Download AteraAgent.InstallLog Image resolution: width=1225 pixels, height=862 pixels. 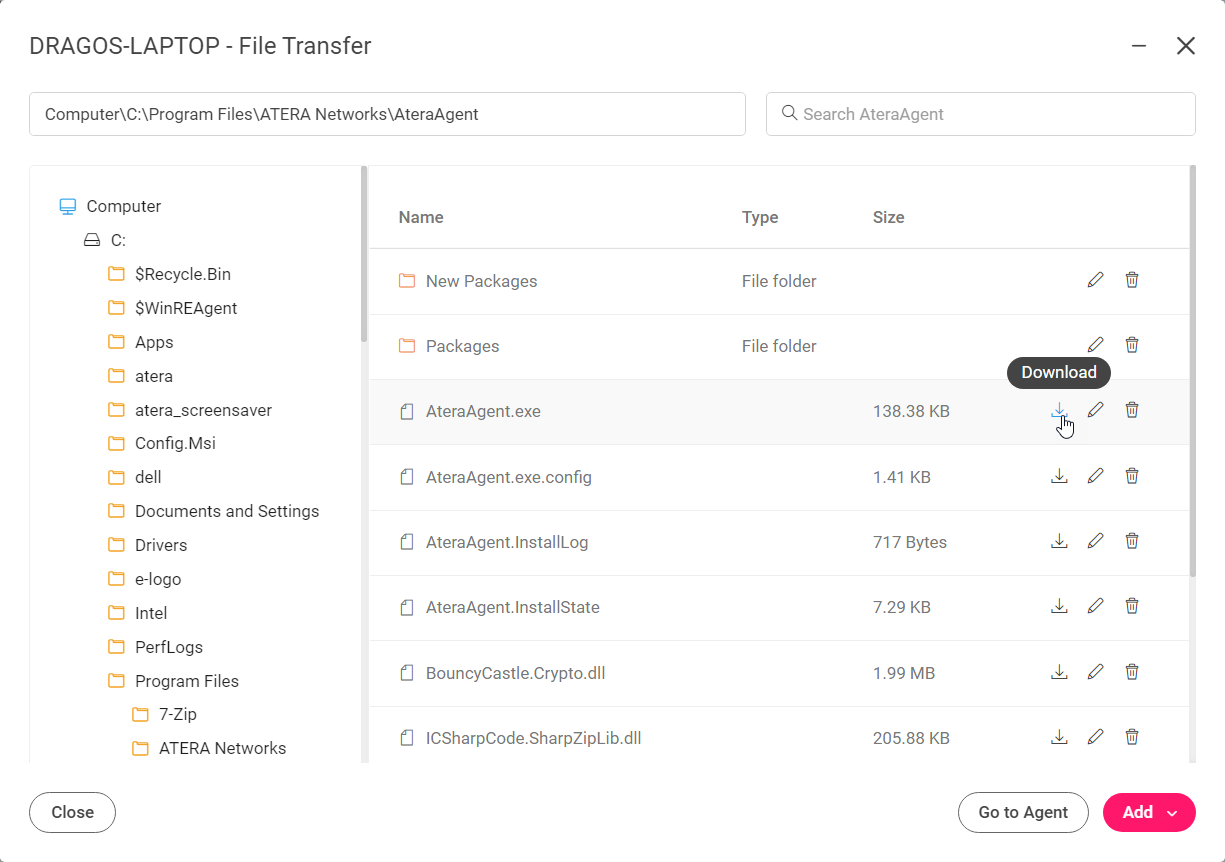[x=1059, y=541]
